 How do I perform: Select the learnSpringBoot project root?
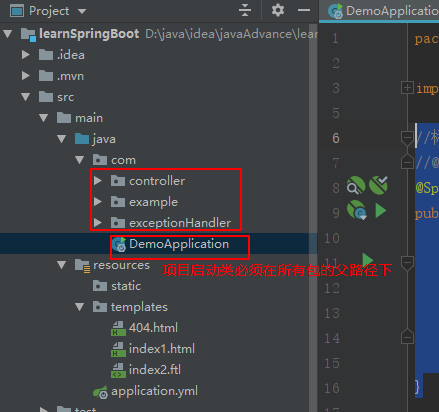click(x=89, y=34)
